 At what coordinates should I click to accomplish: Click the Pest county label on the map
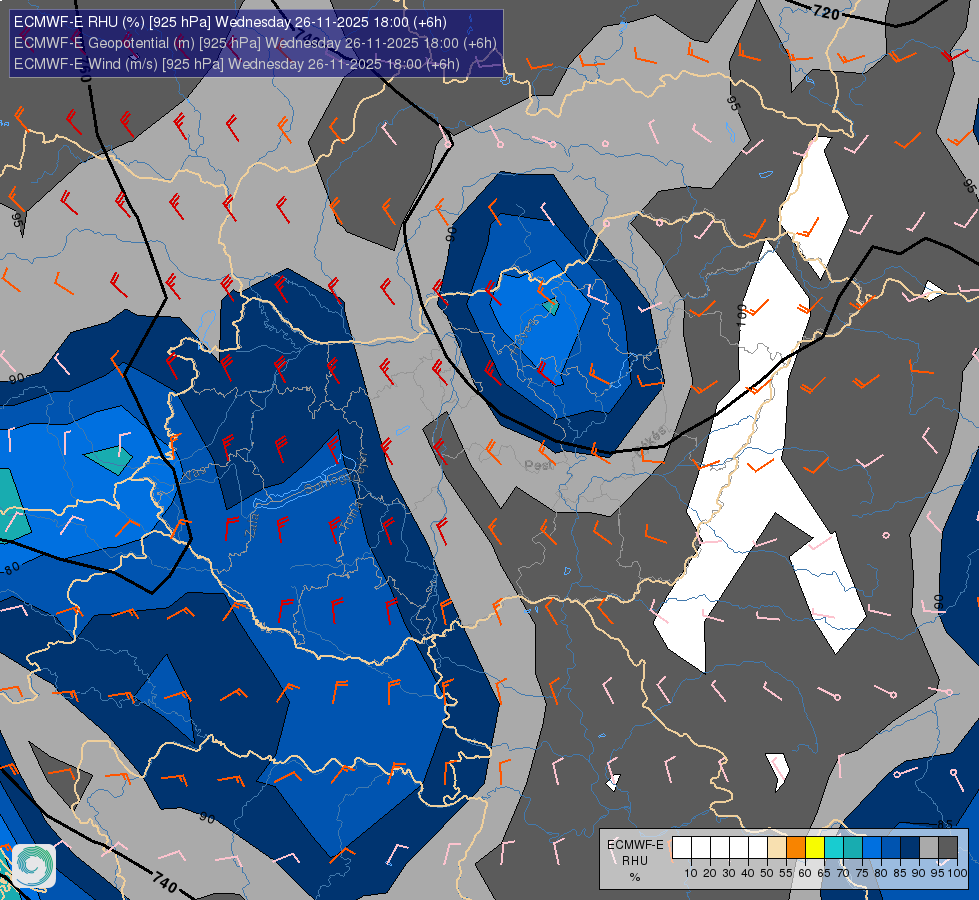click(x=539, y=465)
